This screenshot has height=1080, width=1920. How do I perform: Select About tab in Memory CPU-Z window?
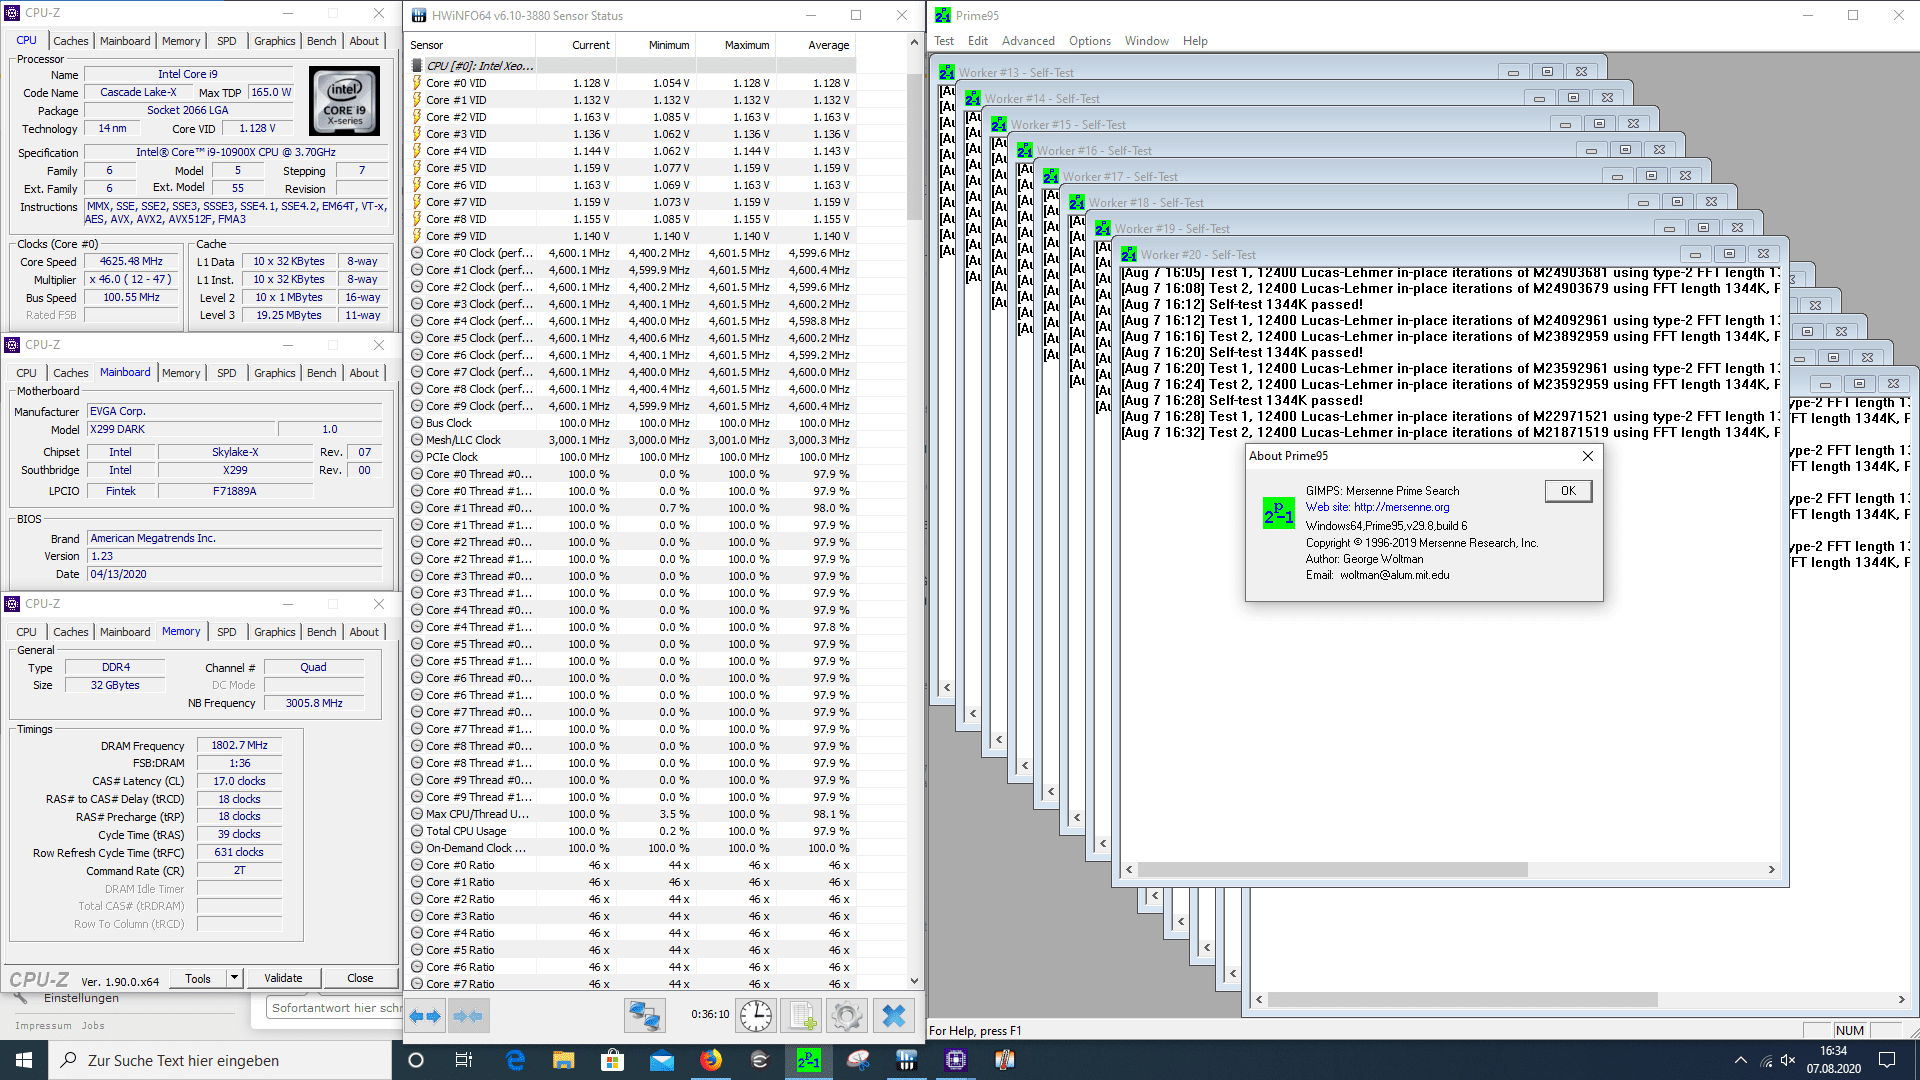(364, 632)
